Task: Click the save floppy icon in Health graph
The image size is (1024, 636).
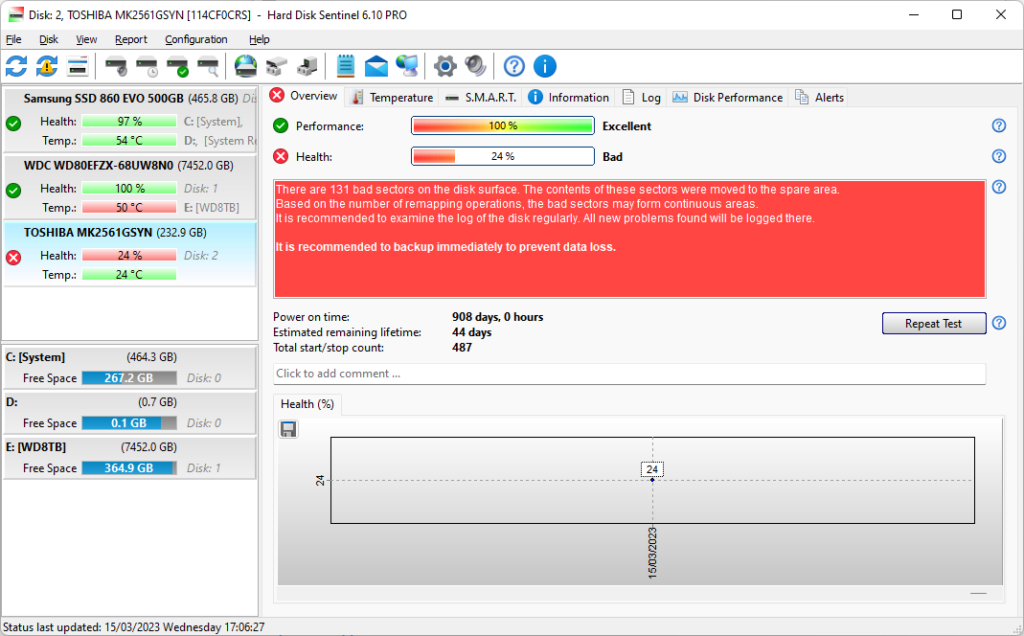Action: tap(288, 429)
